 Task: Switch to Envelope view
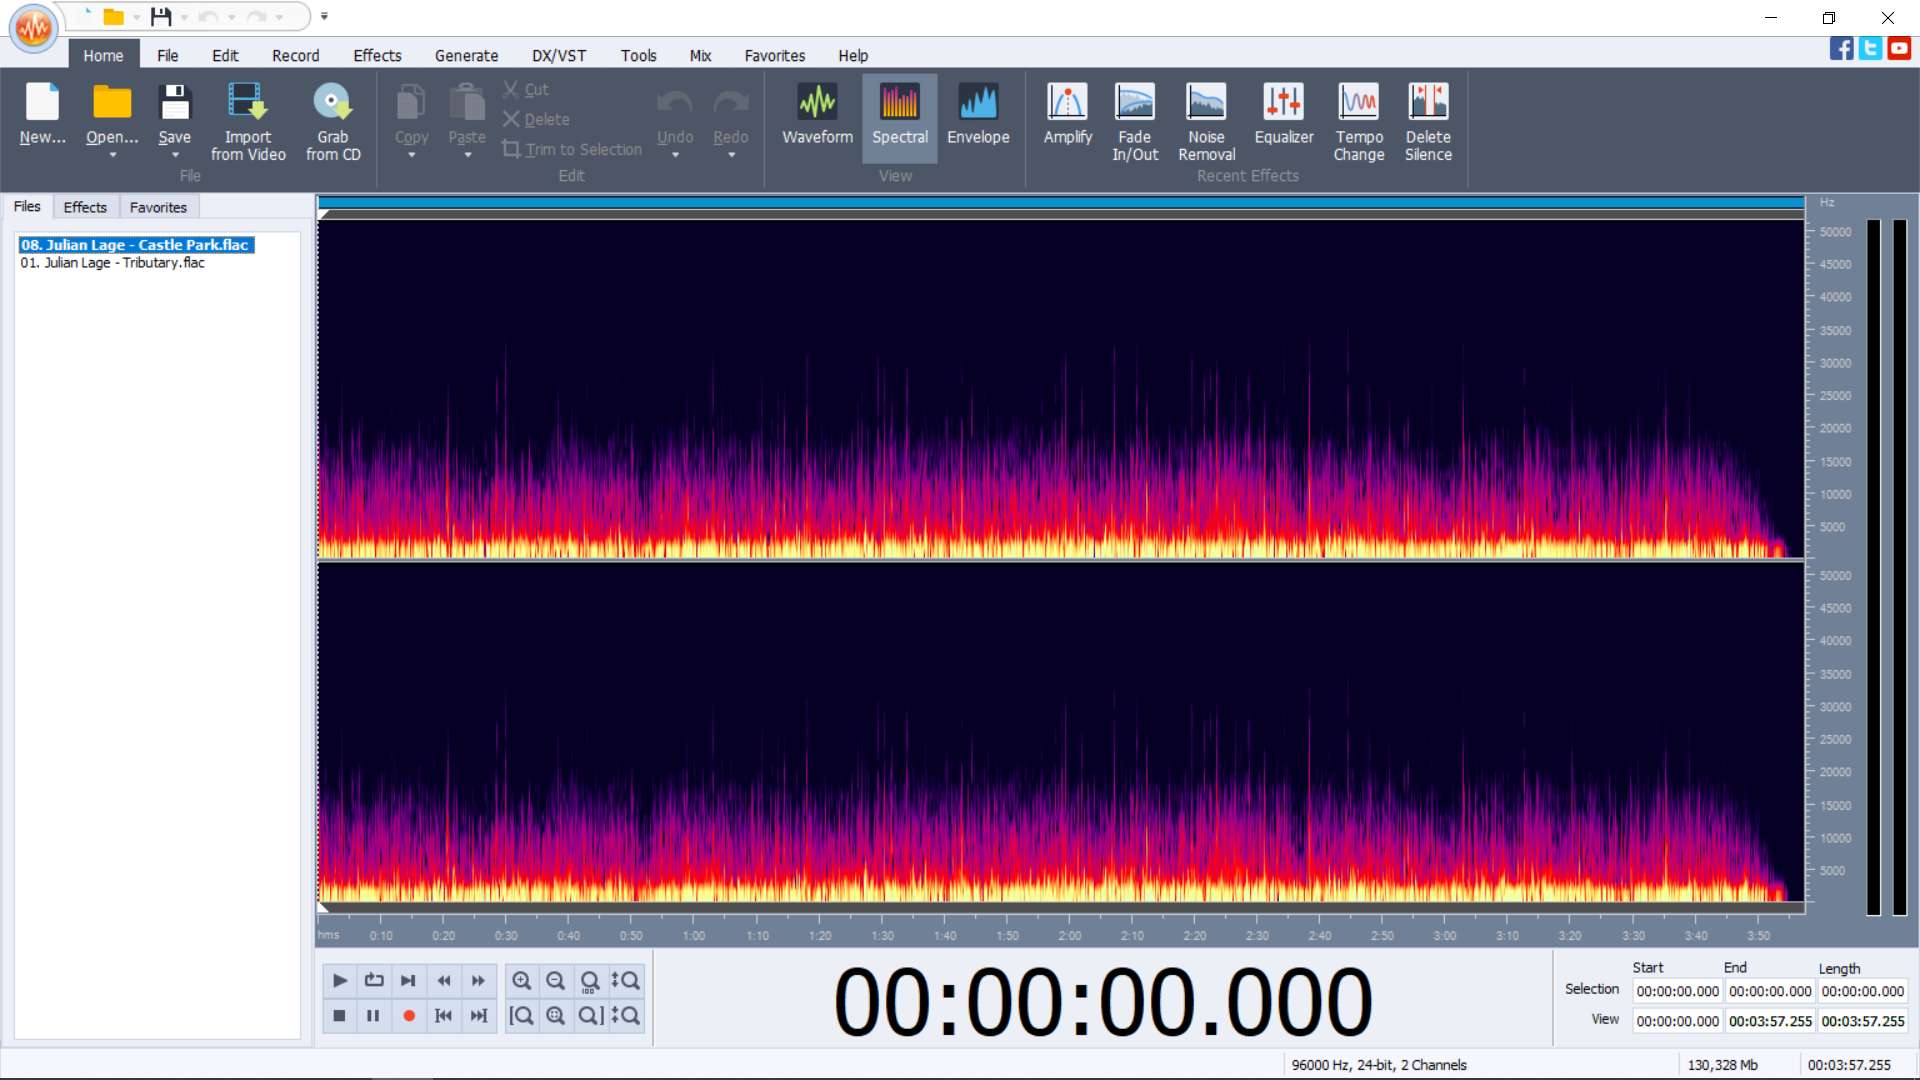click(x=978, y=115)
